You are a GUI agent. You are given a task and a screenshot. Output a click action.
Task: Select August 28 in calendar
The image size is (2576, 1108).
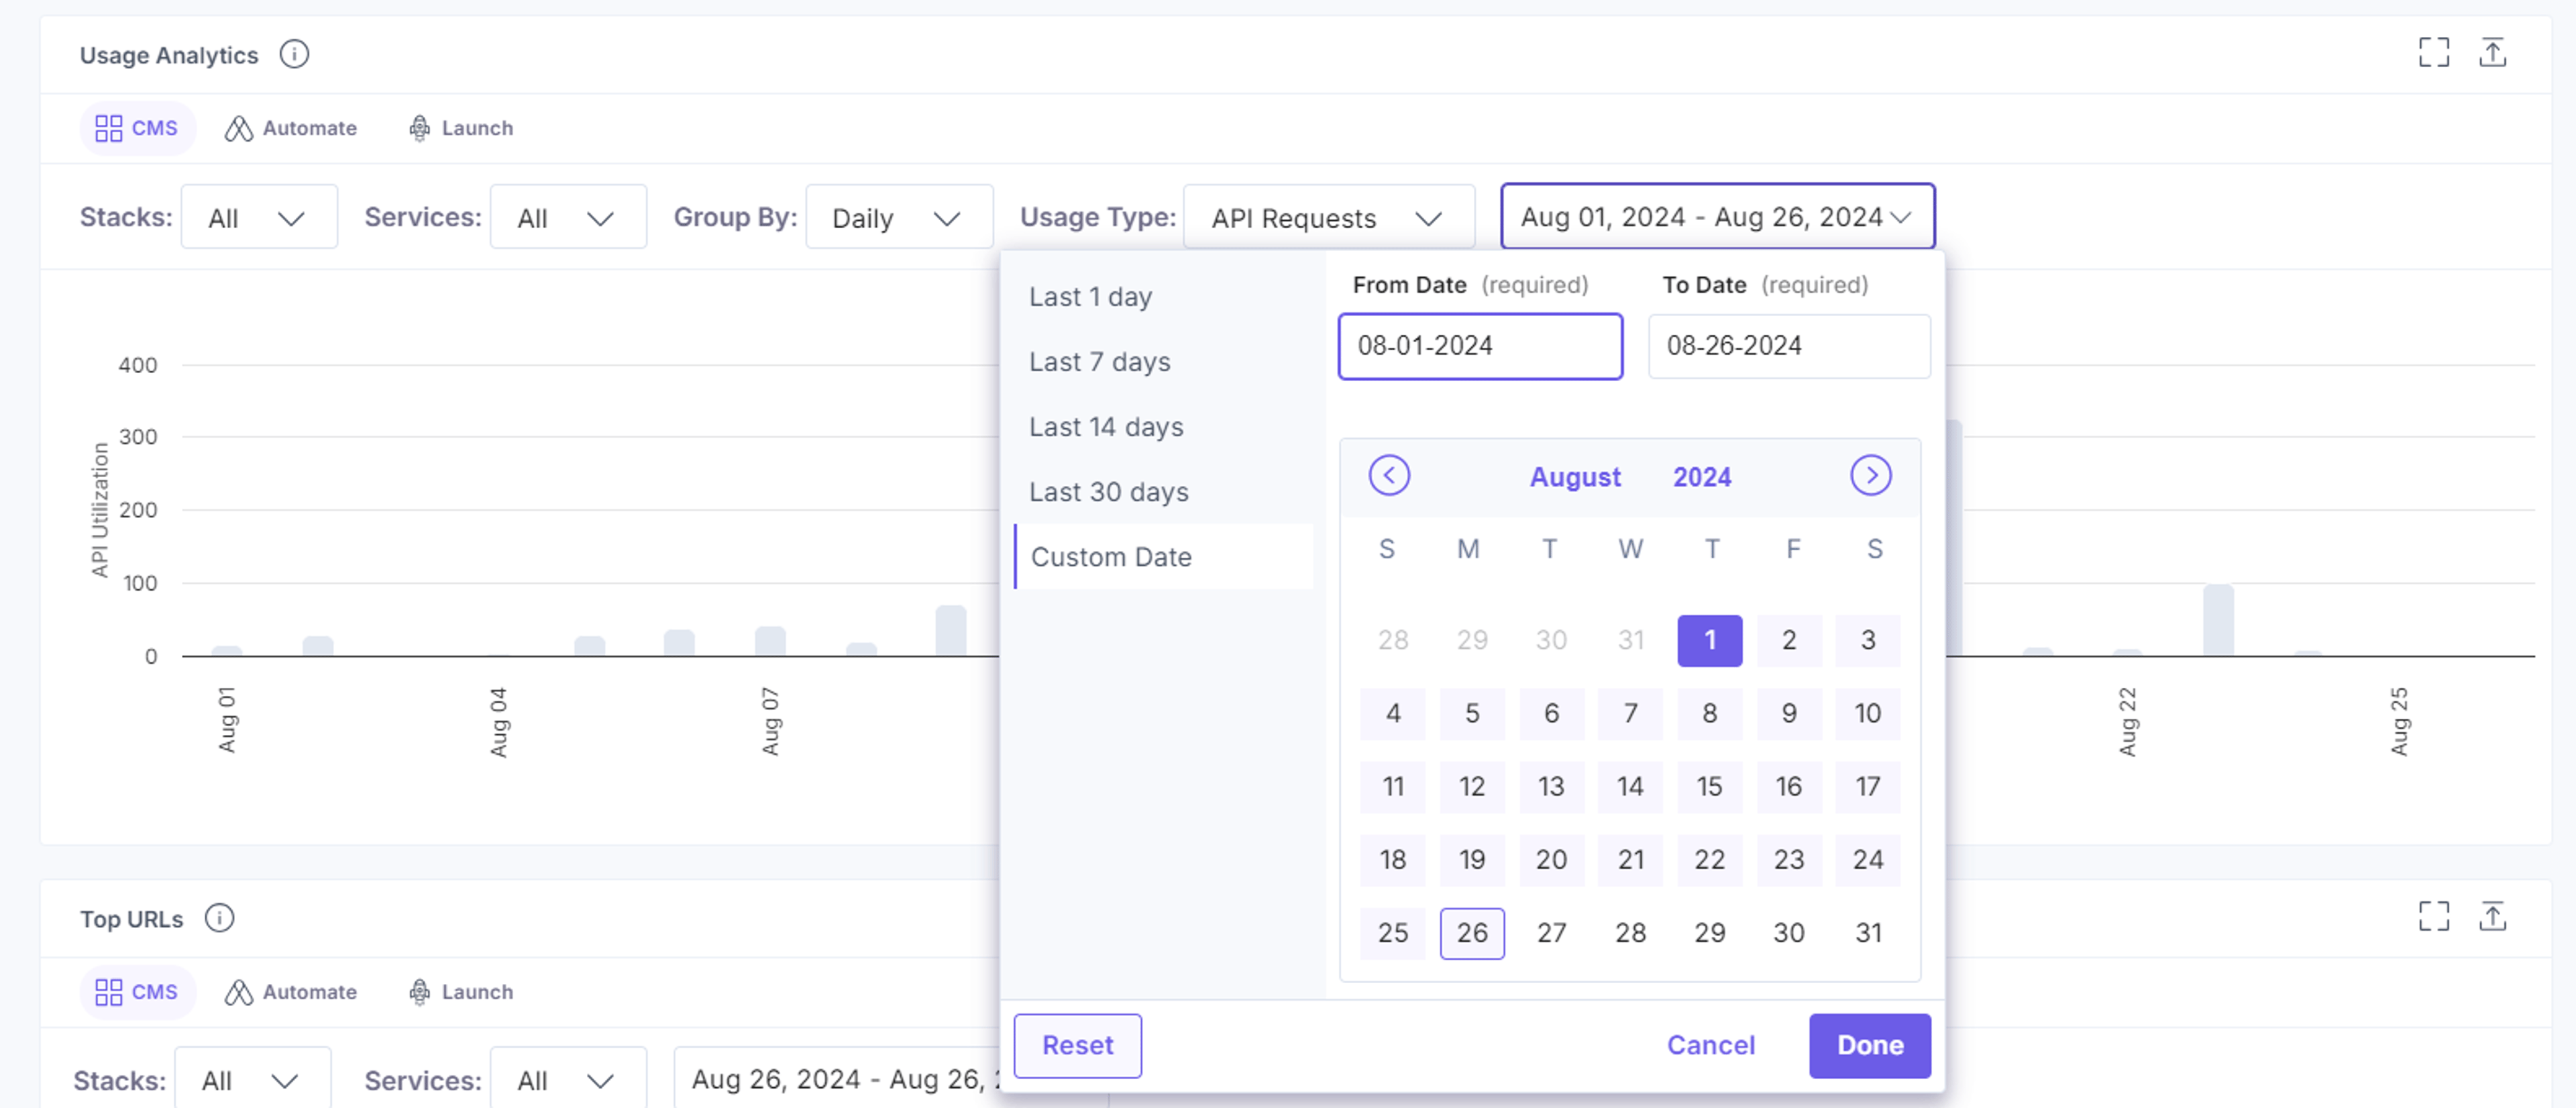coord(1630,933)
